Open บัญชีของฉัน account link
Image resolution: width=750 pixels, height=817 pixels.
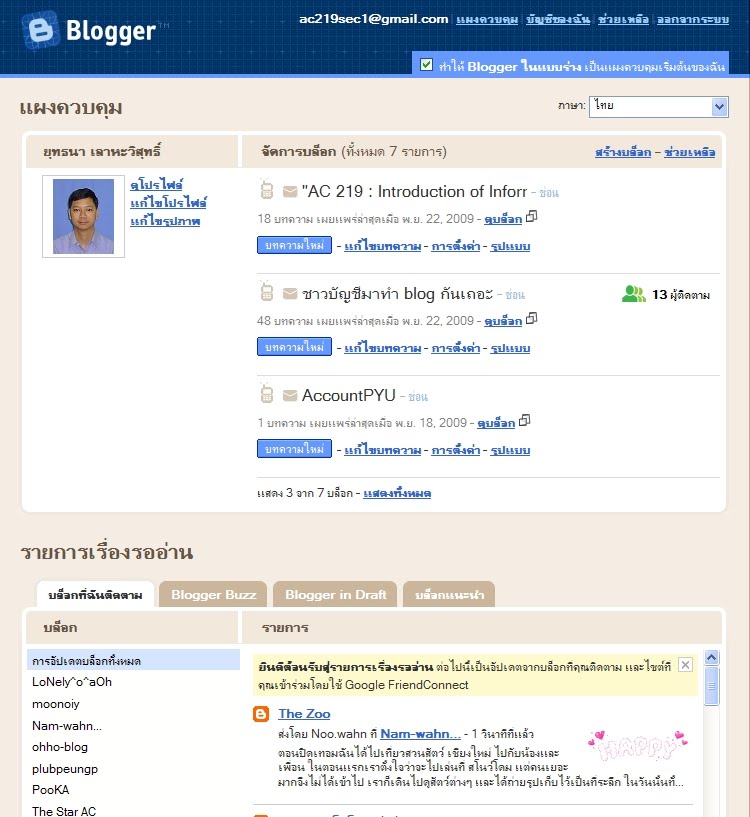[558, 19]
